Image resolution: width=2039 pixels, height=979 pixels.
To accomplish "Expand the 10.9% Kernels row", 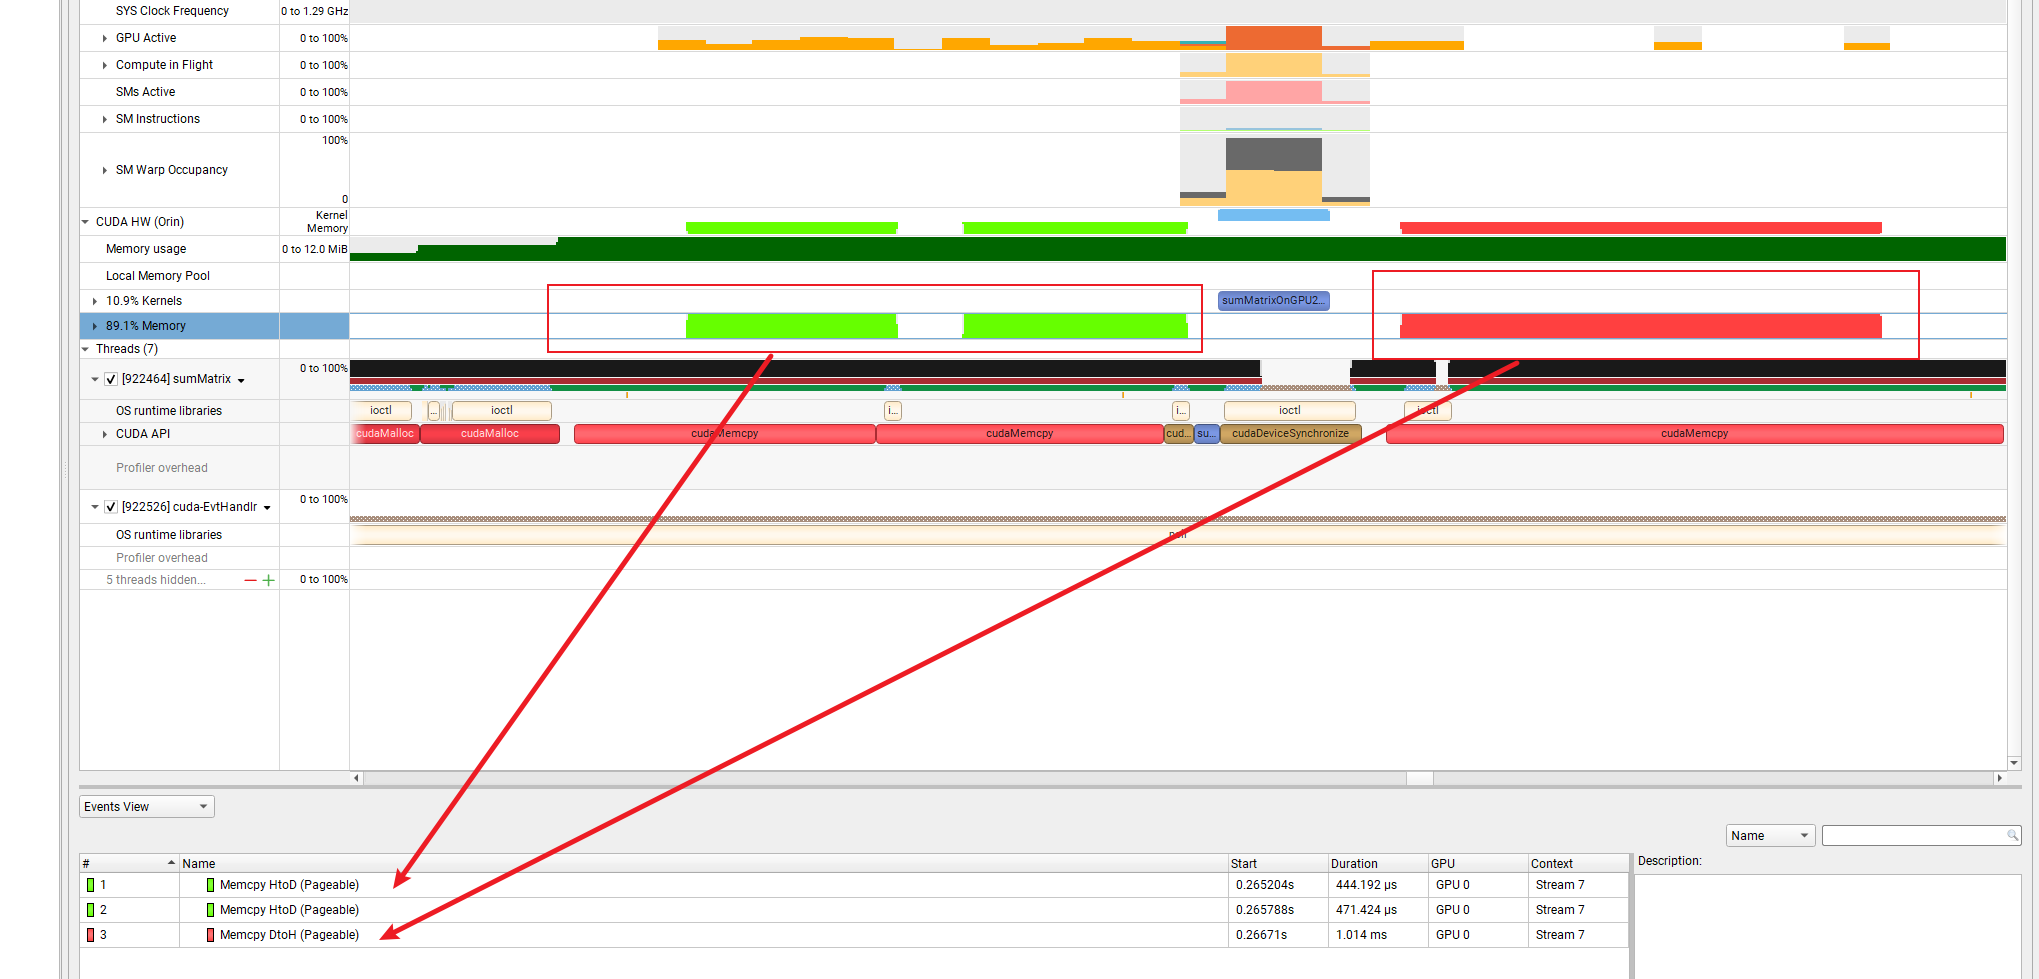I will (x=95, y=301).
